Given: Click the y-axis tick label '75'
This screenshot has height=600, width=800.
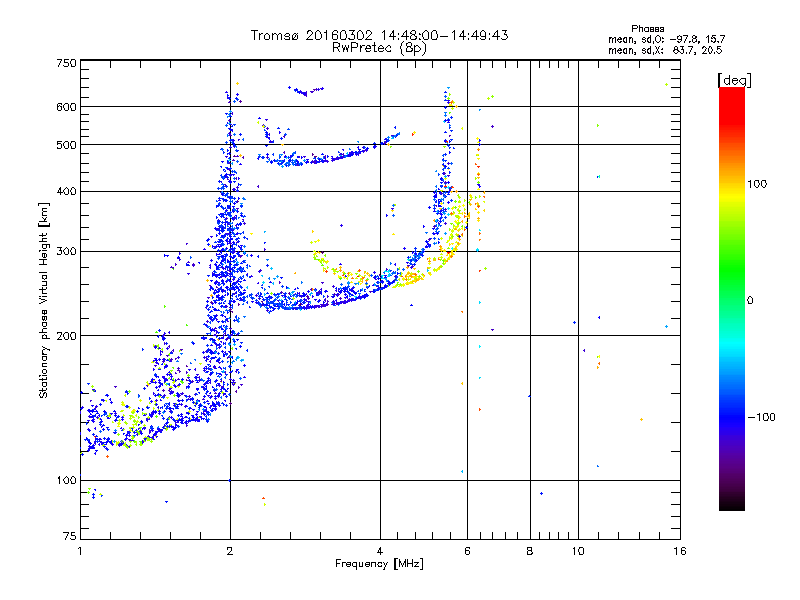Looking at the screenshot, I should [x=70, y=536].
